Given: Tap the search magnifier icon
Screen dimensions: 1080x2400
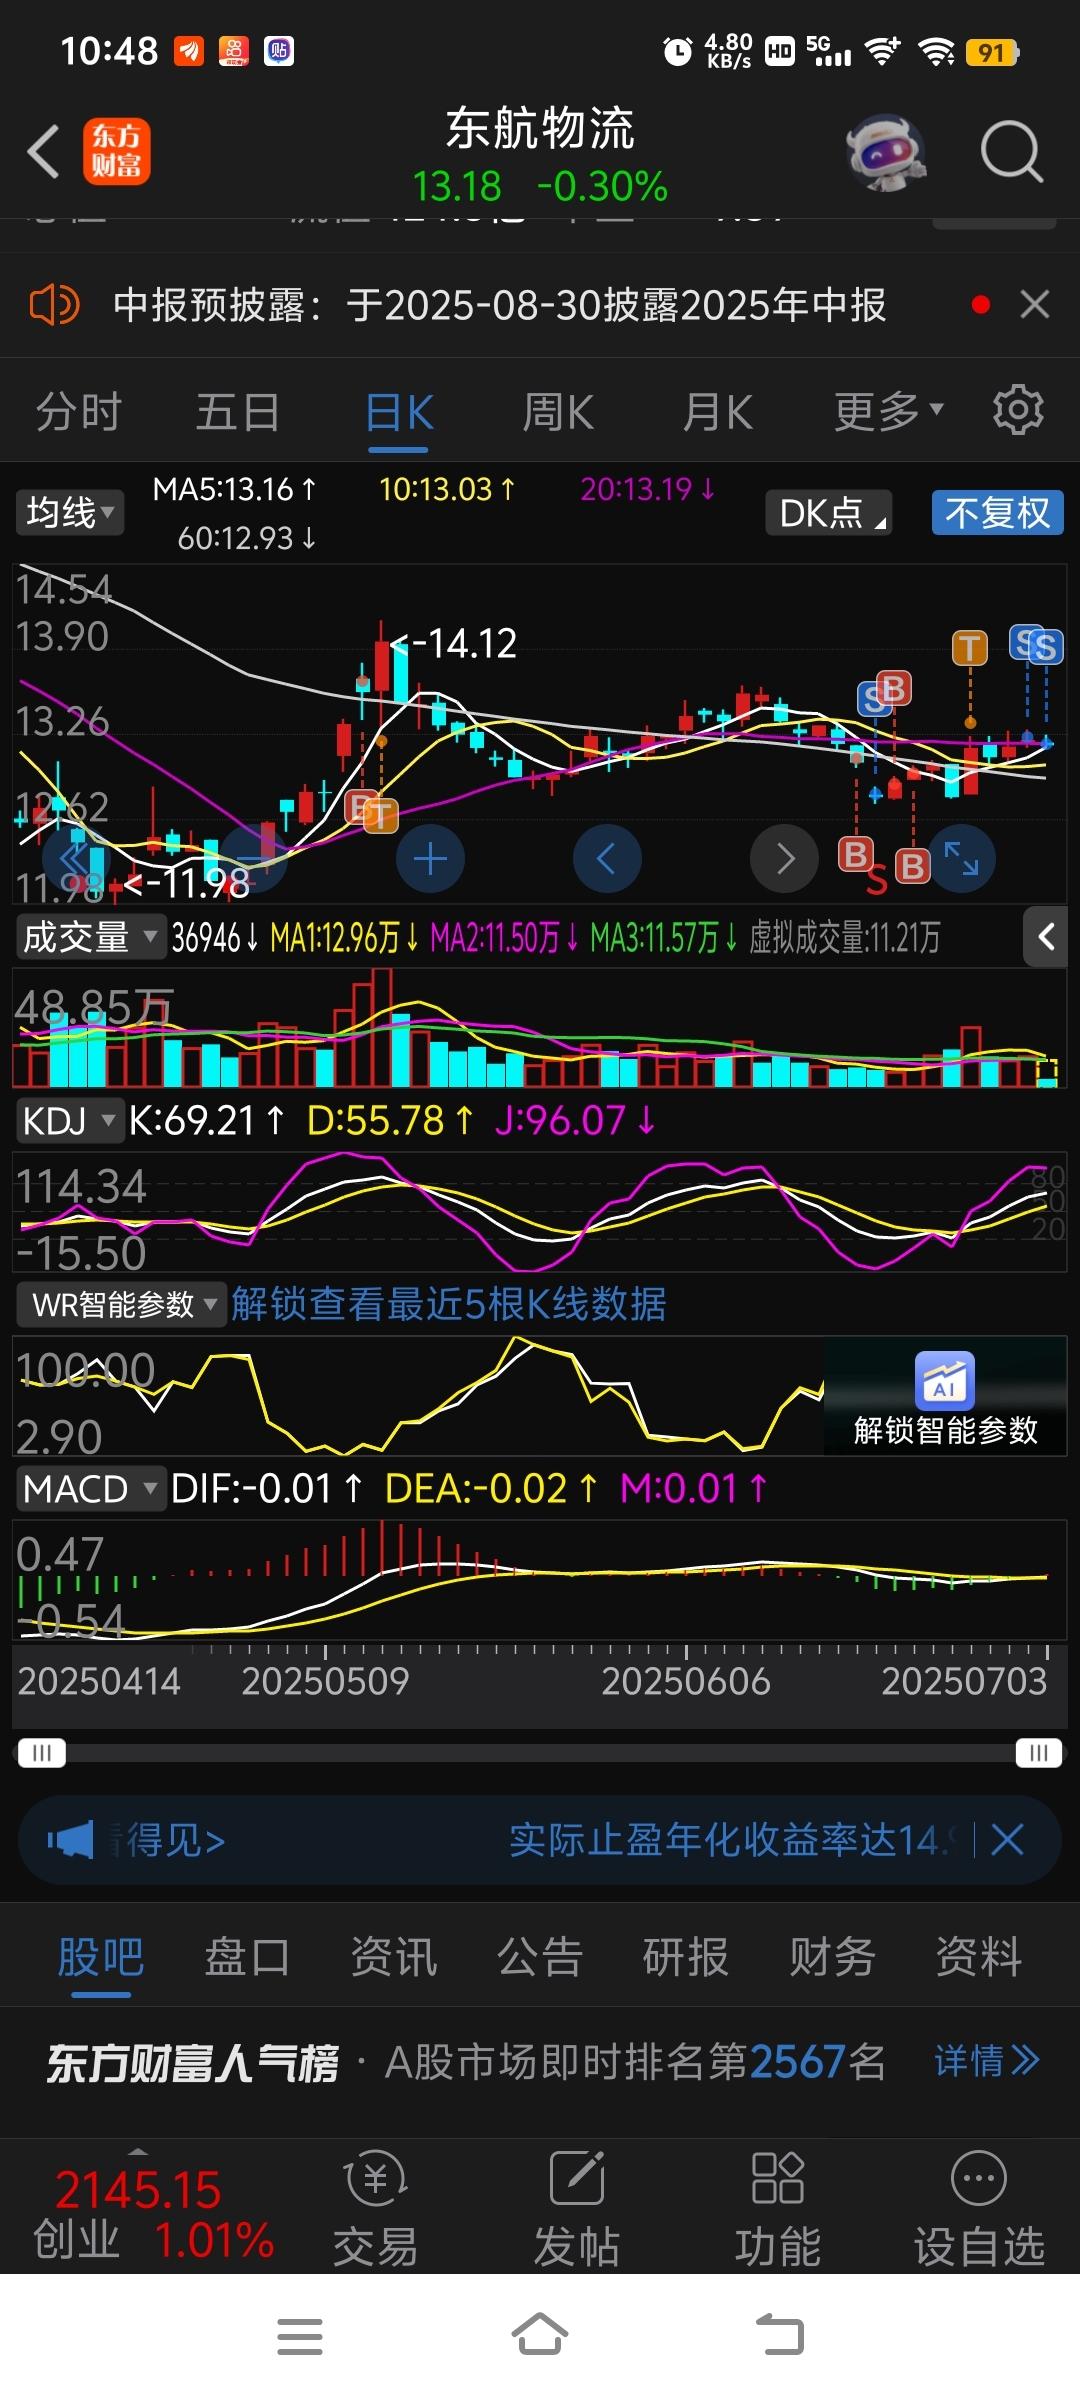Looking at the screenshot, I should click(1012, 152).
